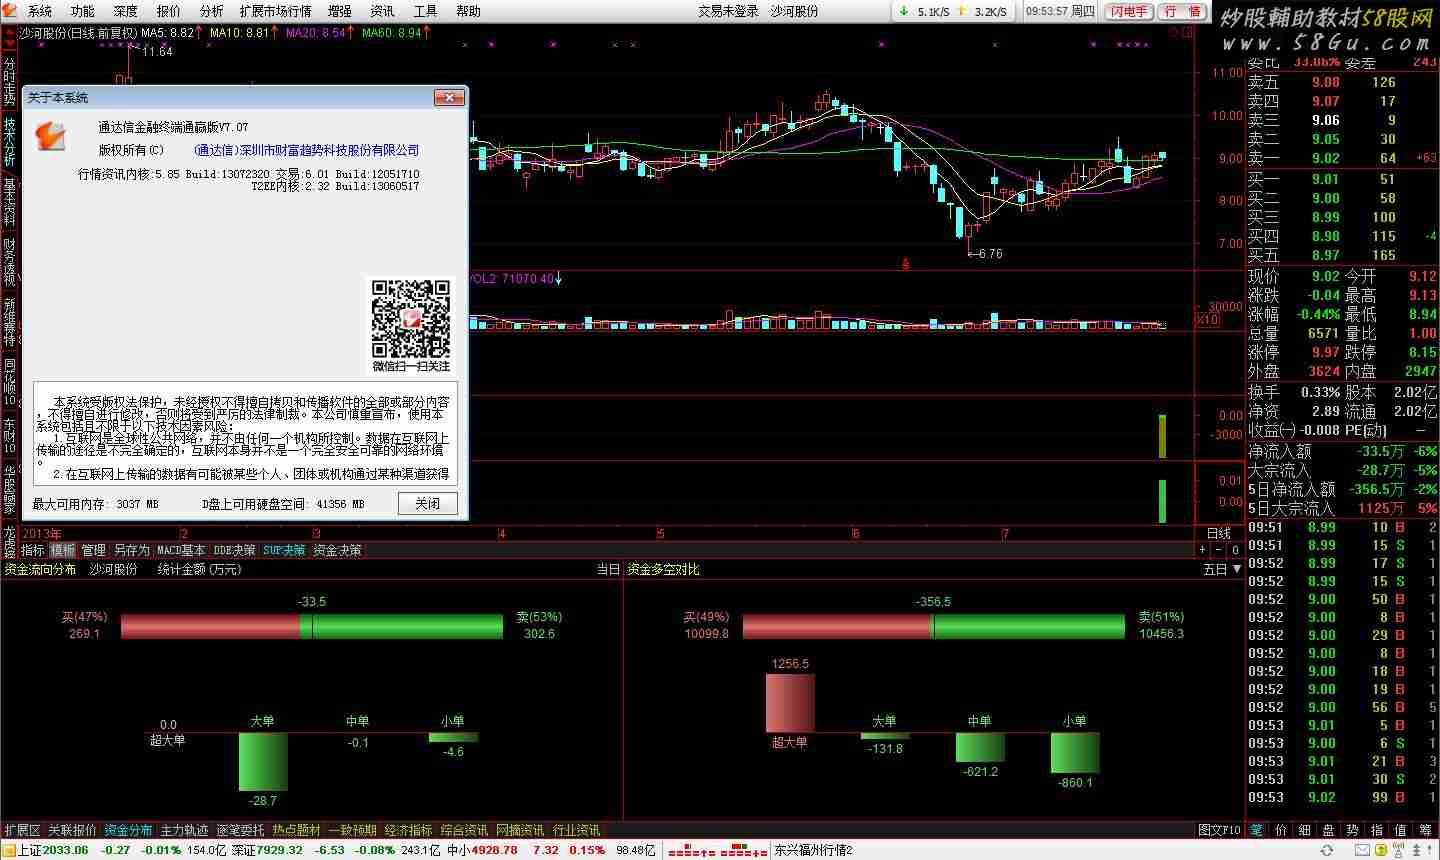Click the 当日 label in the fund flow panel
This screenshot has height=860, width=1440.
(608, 569)
